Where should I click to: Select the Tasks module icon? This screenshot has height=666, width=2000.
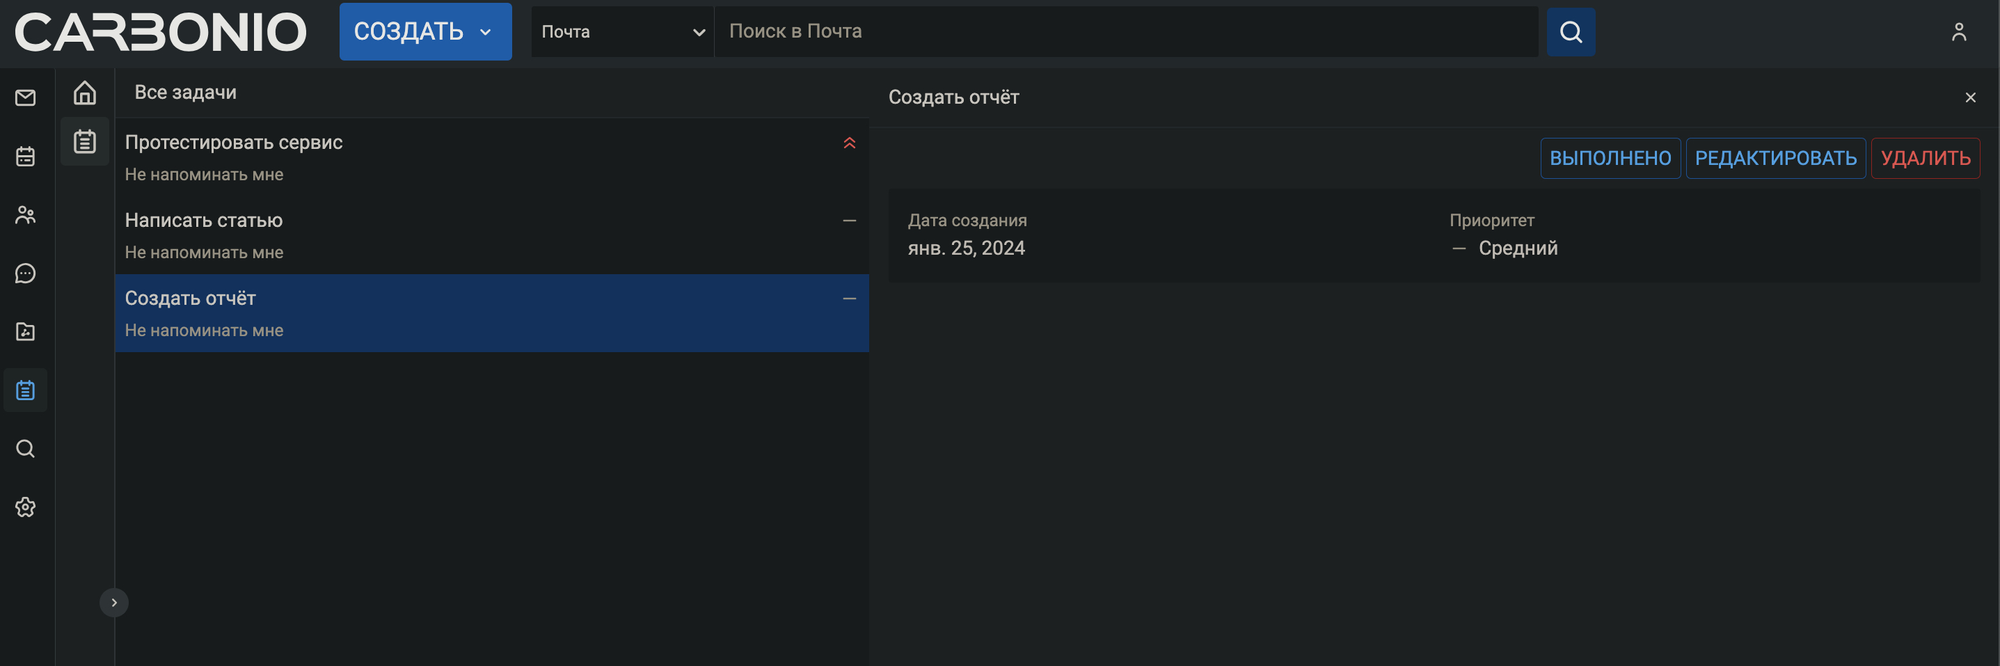(x=26, y=390)
